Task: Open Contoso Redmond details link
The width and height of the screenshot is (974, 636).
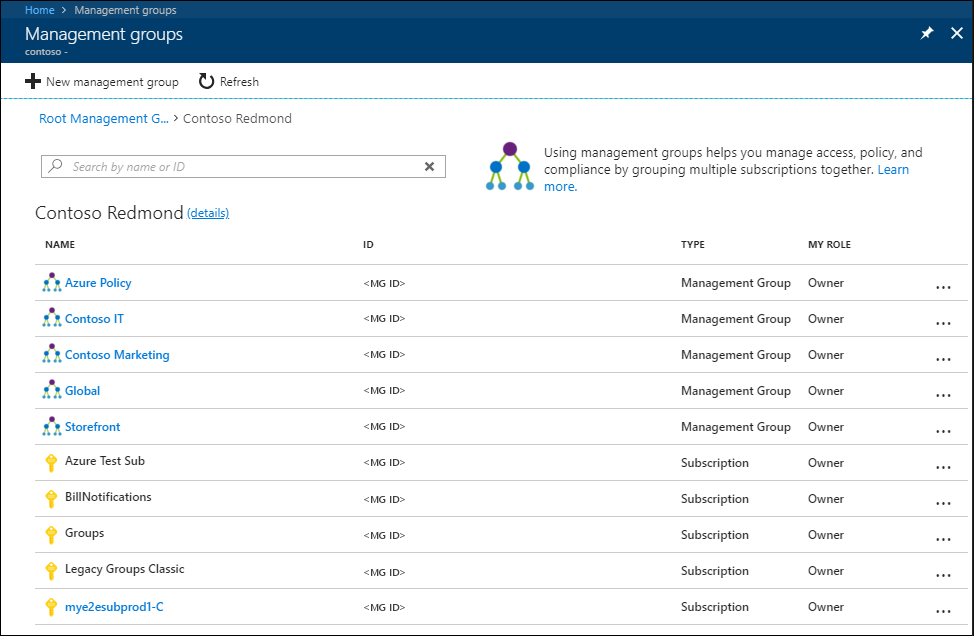Action: point(208,213)
